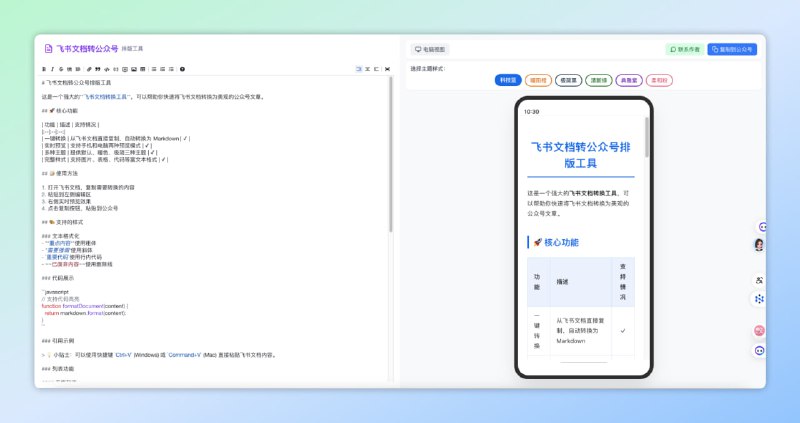The height and width of the screenshot is (423, 800).
Task: Insert a hyperlink with the link icon
Action: click(89, 69)
